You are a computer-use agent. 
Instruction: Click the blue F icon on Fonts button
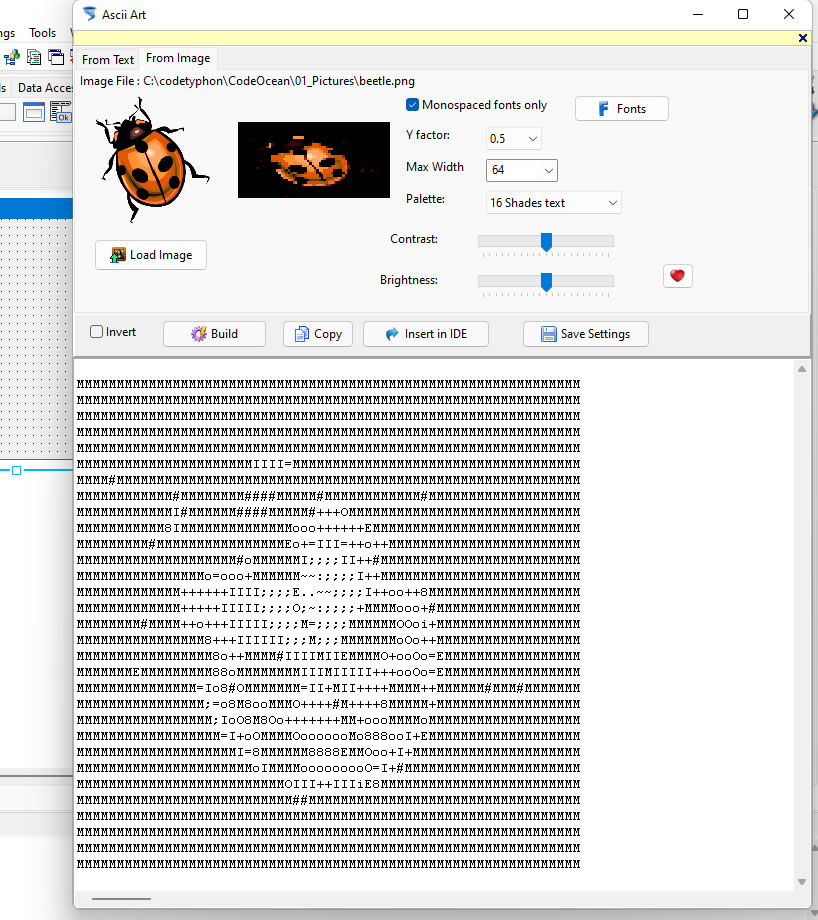[x=603, y=109]
